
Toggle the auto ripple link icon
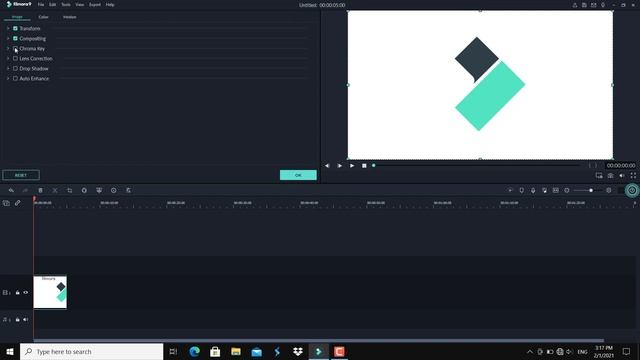point(18,203)
